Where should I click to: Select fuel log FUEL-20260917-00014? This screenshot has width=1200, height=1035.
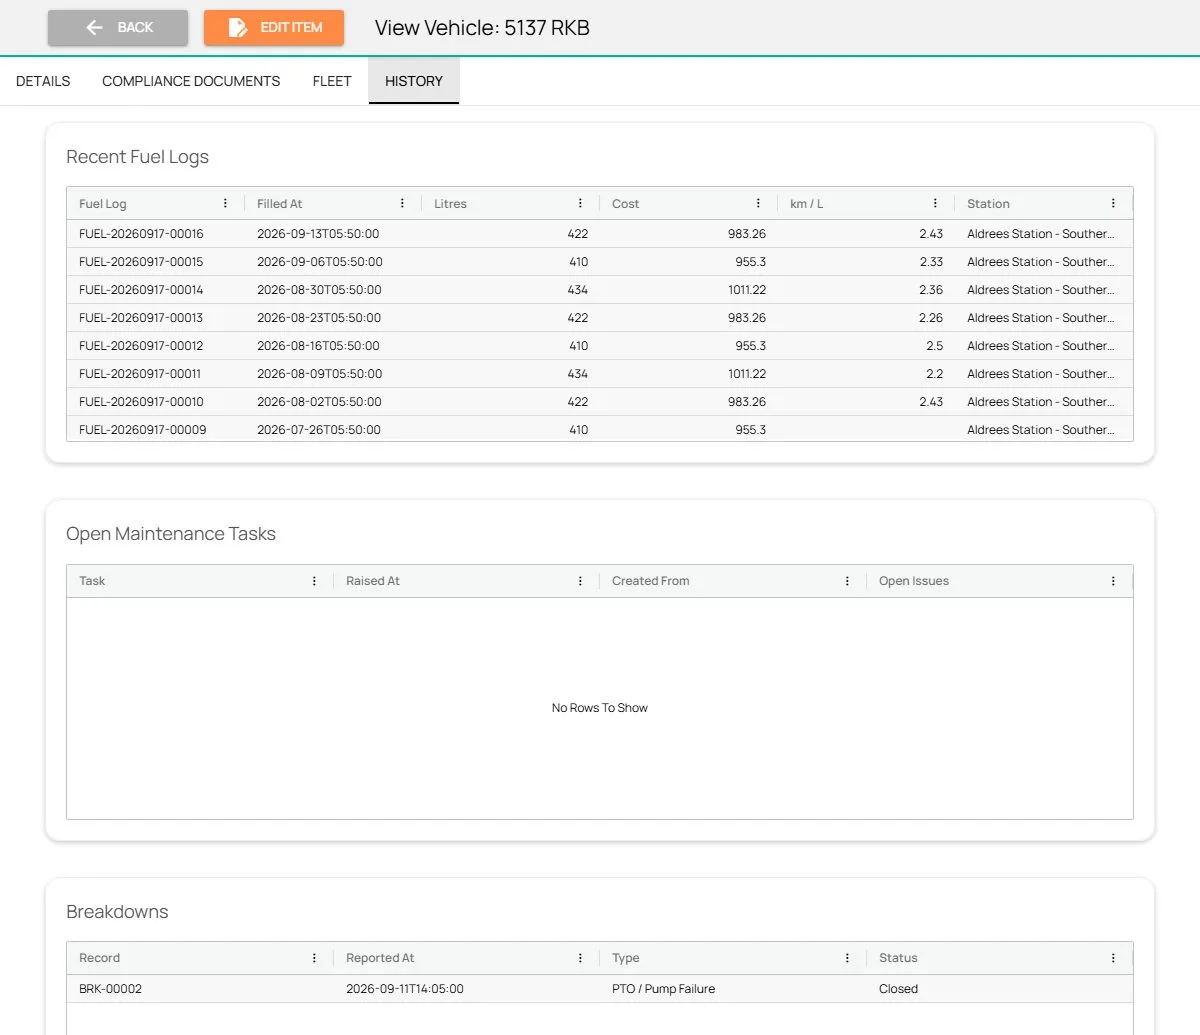pyautogui.click(x=141, y=290)
